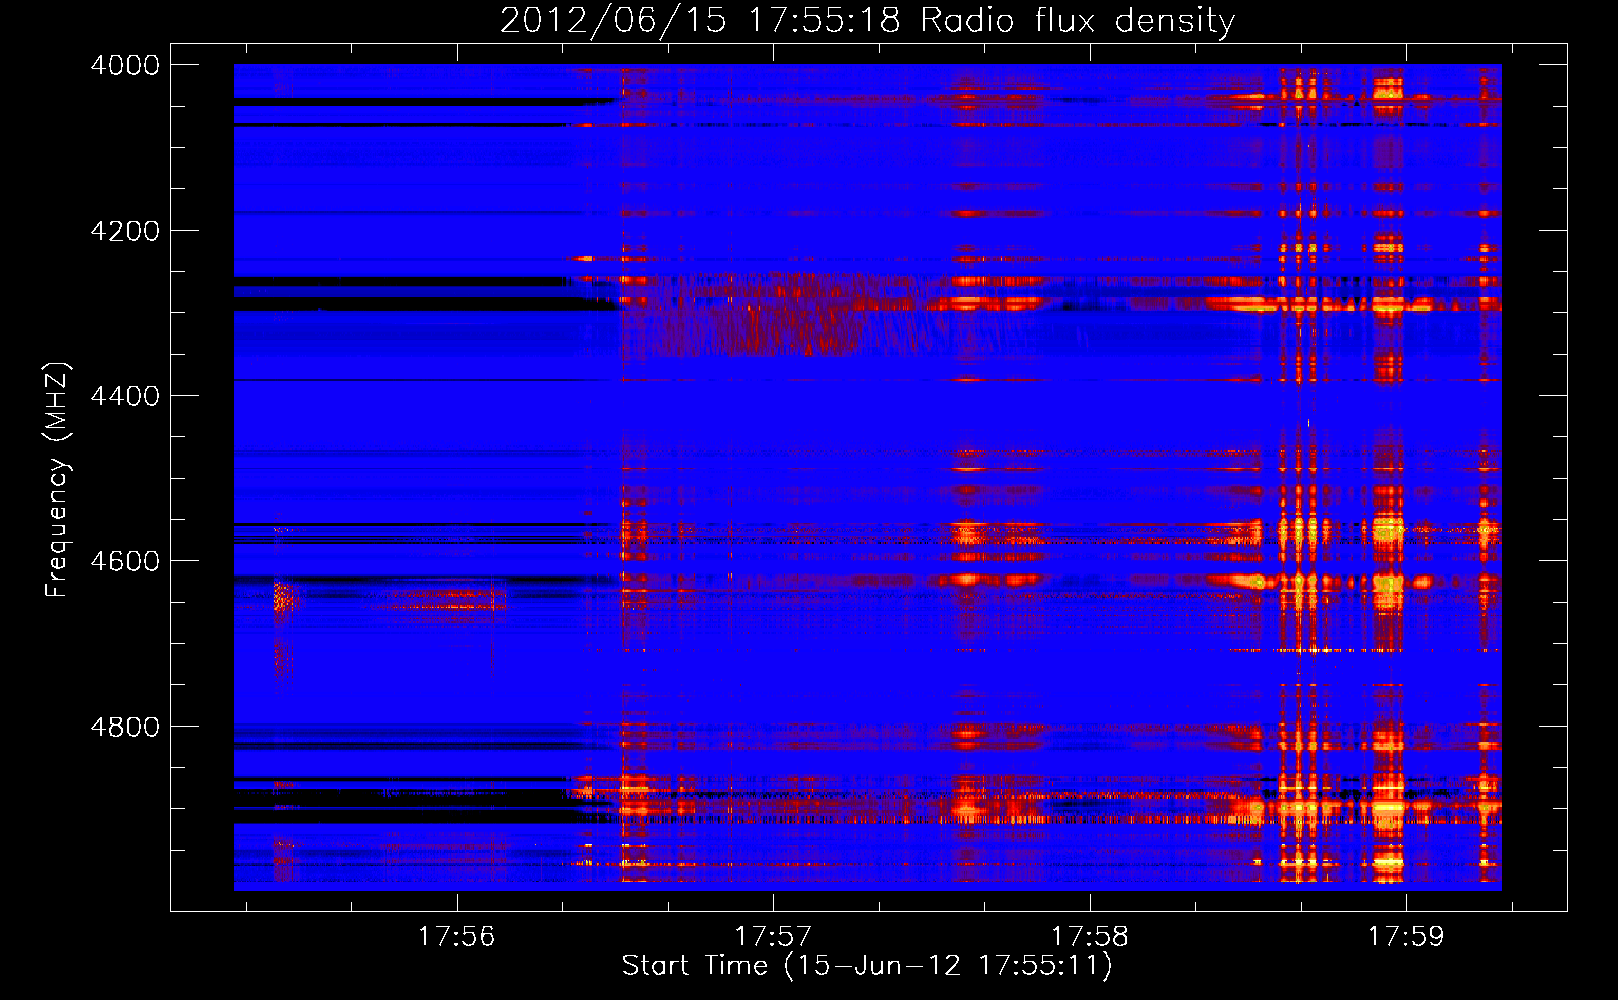Select the 4600 frequency tick label
Viewport: 1618px width, 1000px height.
[x=125, y=561]
